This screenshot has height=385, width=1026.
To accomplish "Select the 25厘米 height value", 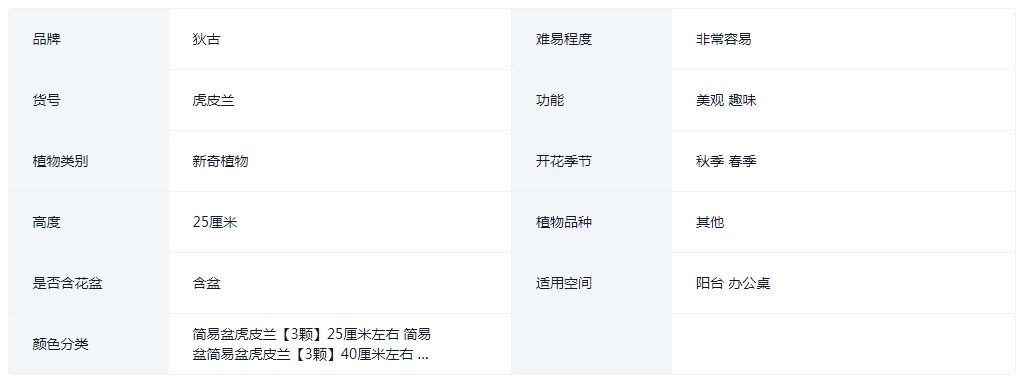I will pyautogui.click(x=215, y=223).
